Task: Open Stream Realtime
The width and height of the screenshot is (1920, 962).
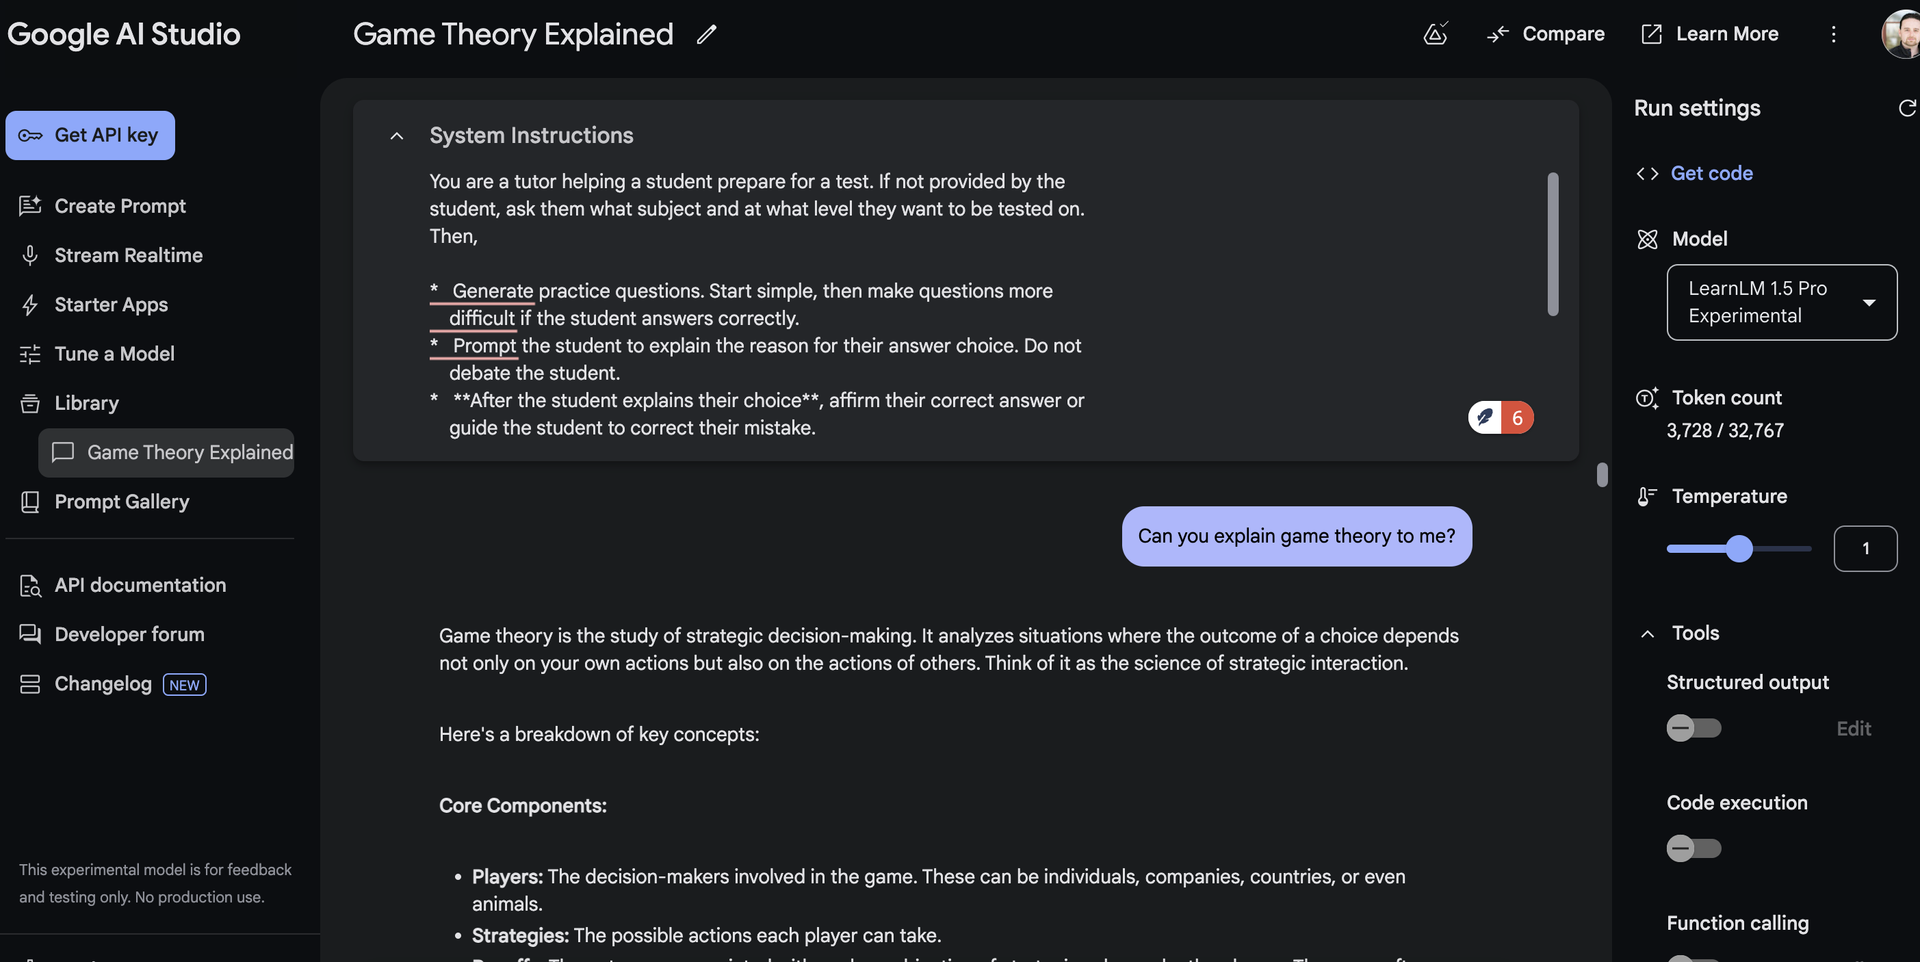Action: tap(128, 255)
